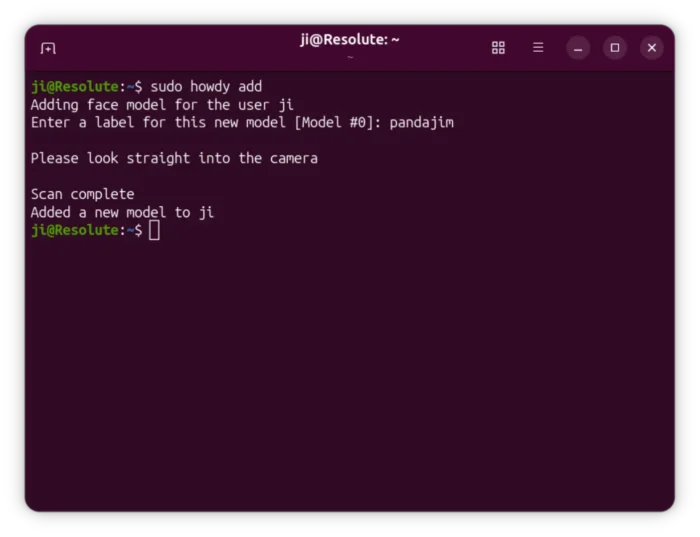Click the line 'Adding face model for the user ji'

[162, 105]
